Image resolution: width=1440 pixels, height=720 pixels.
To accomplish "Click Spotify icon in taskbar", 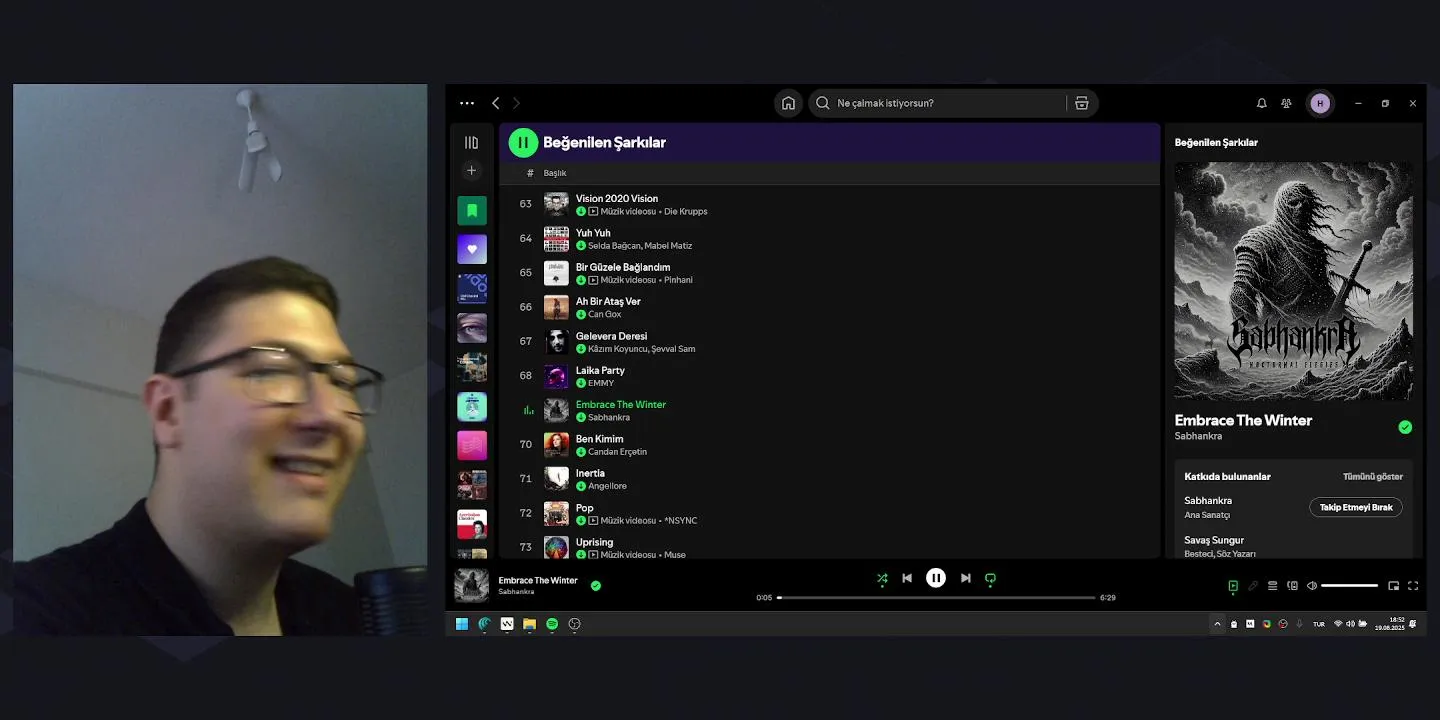I will [552, 624].
